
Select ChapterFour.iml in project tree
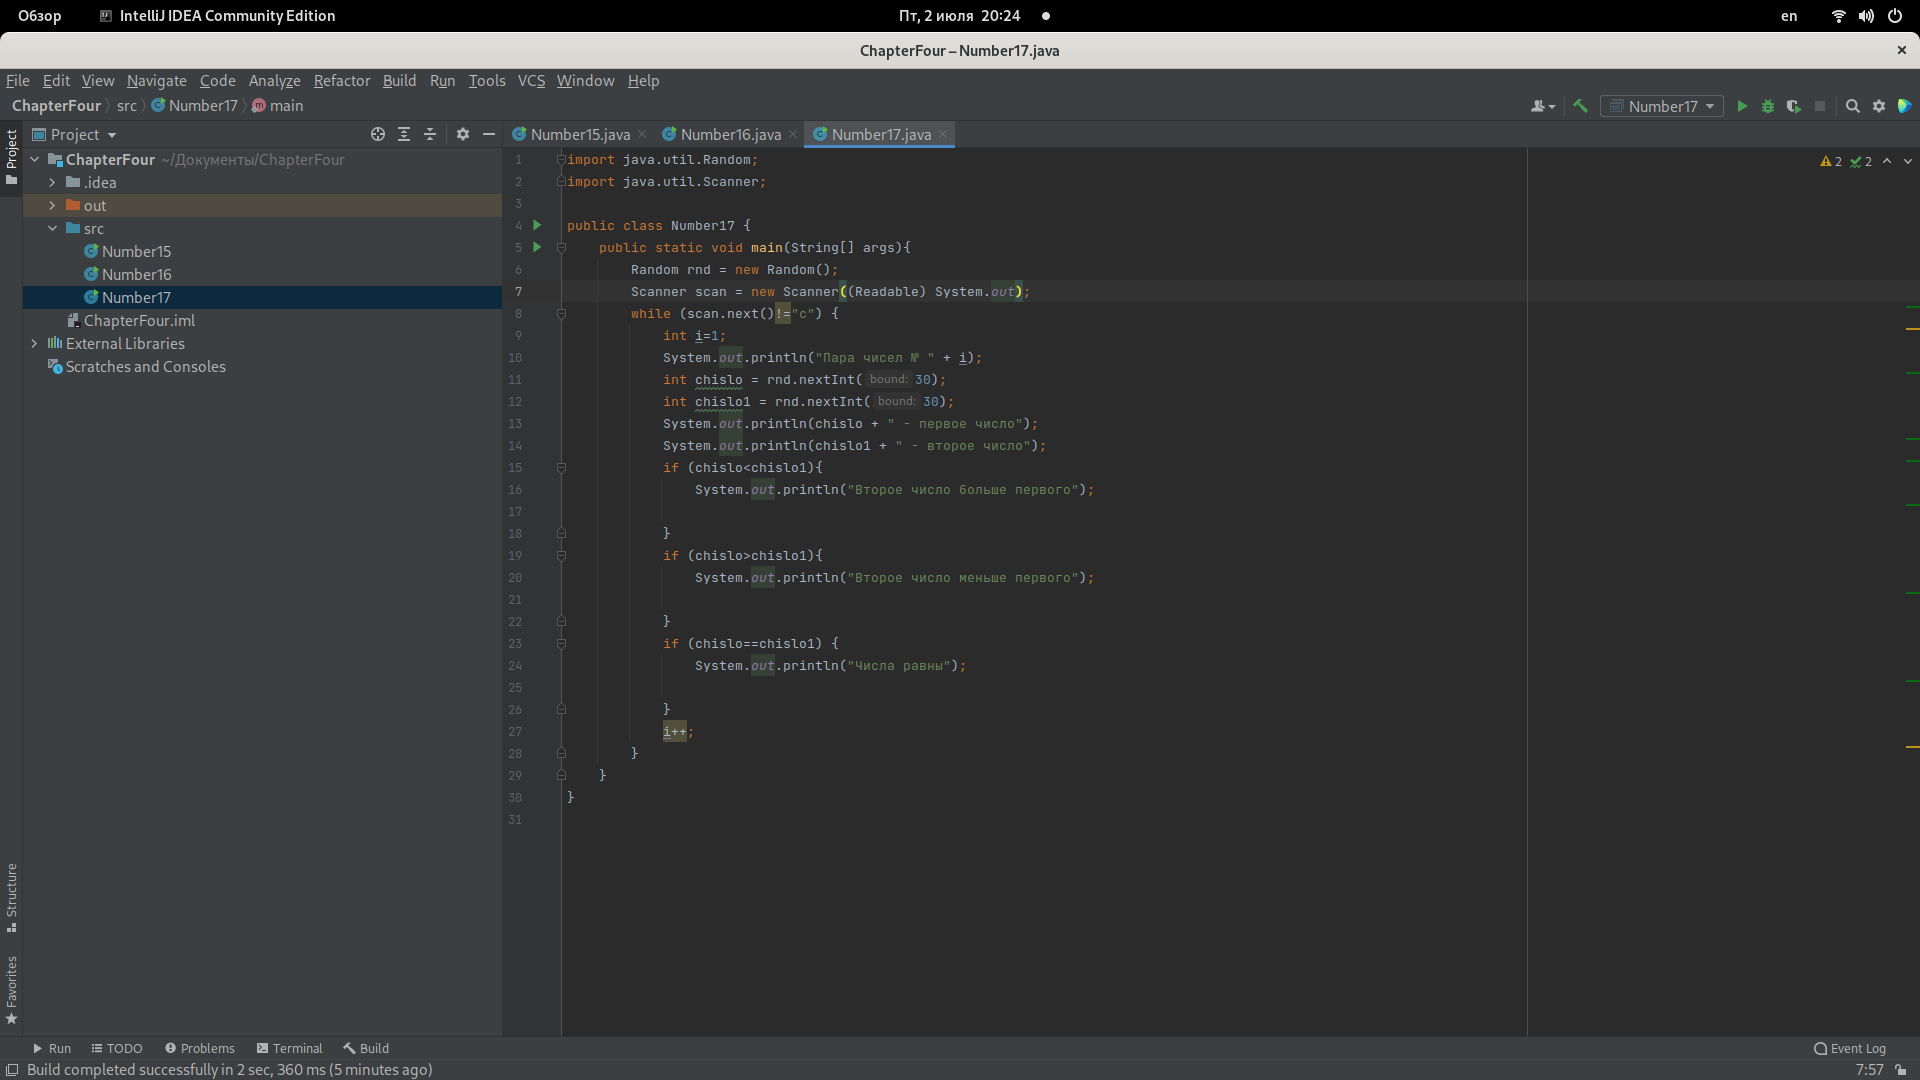[x=139, y=320]
